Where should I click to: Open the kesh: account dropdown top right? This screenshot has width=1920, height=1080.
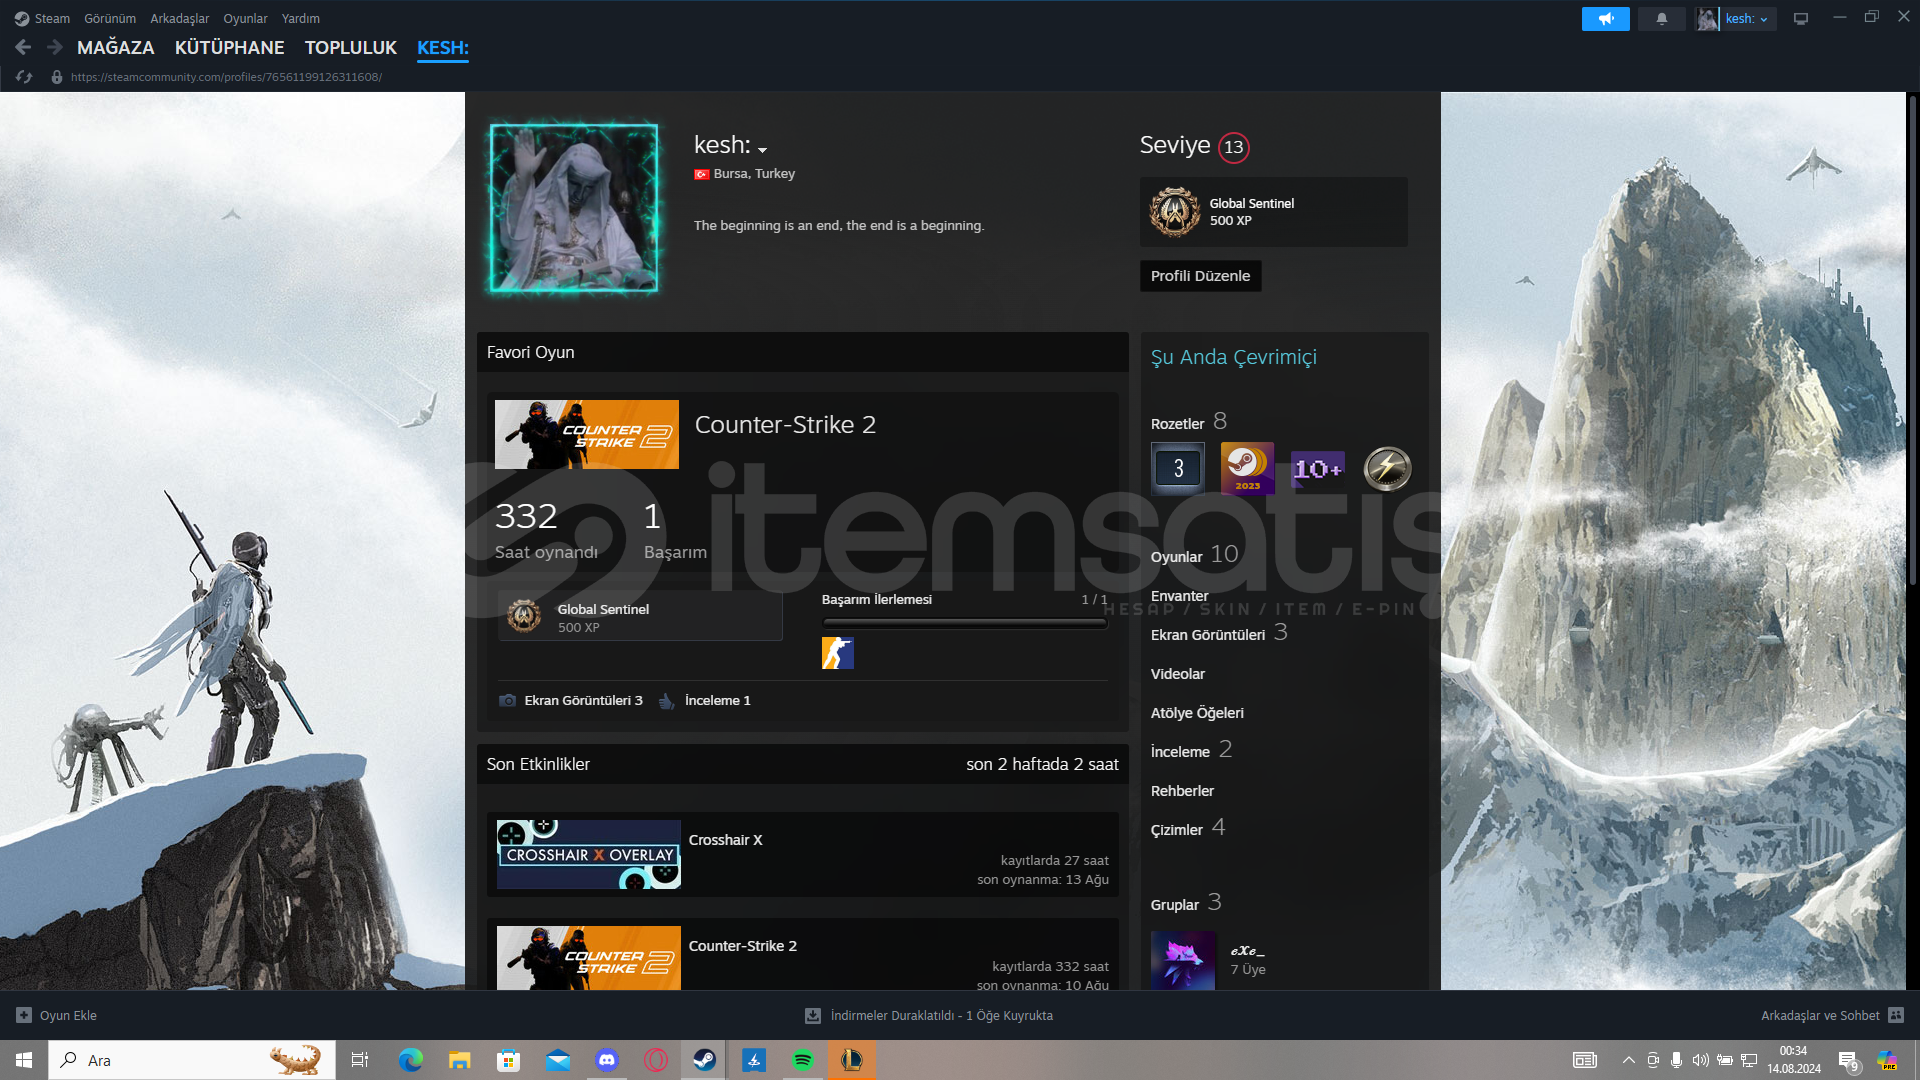coord(1746,19)
